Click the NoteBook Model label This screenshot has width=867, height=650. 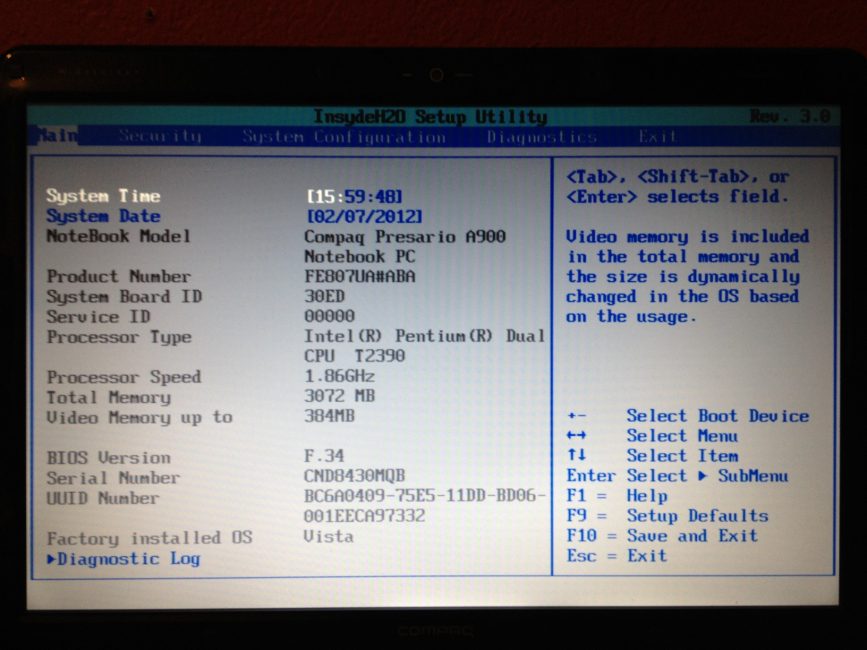[118, 236]
